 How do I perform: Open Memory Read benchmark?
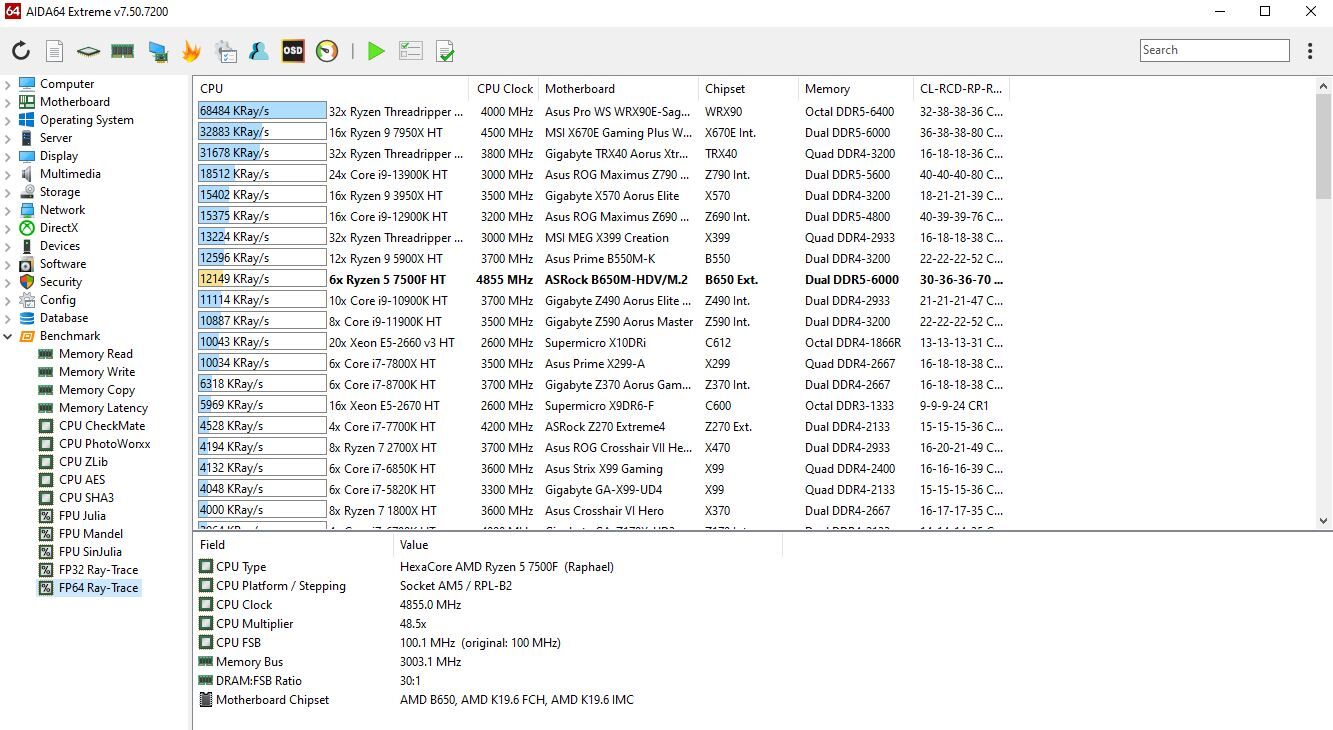[x=96, y=354]
